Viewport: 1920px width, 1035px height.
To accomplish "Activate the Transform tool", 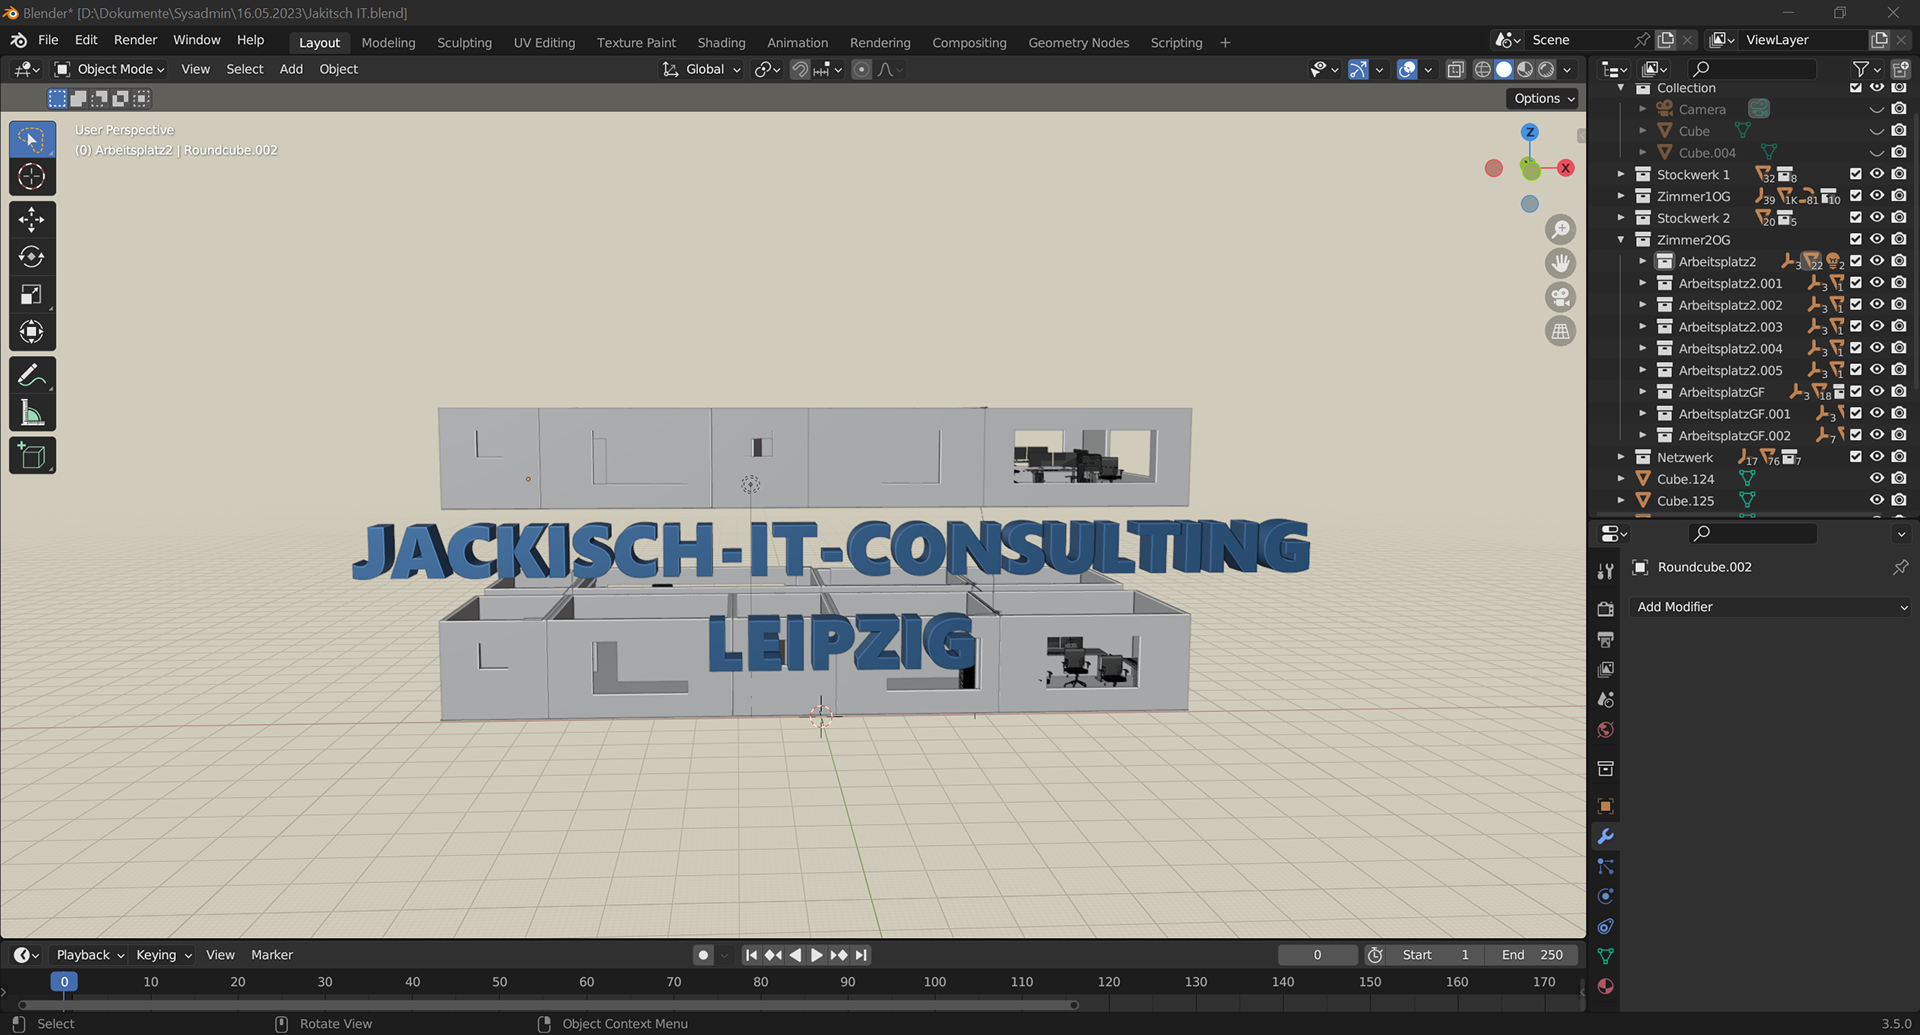I will point(32,332).
